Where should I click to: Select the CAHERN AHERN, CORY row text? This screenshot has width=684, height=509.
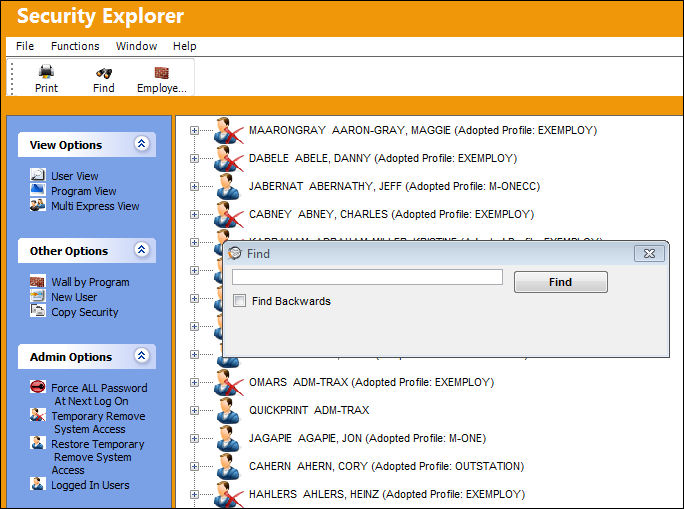386,466
